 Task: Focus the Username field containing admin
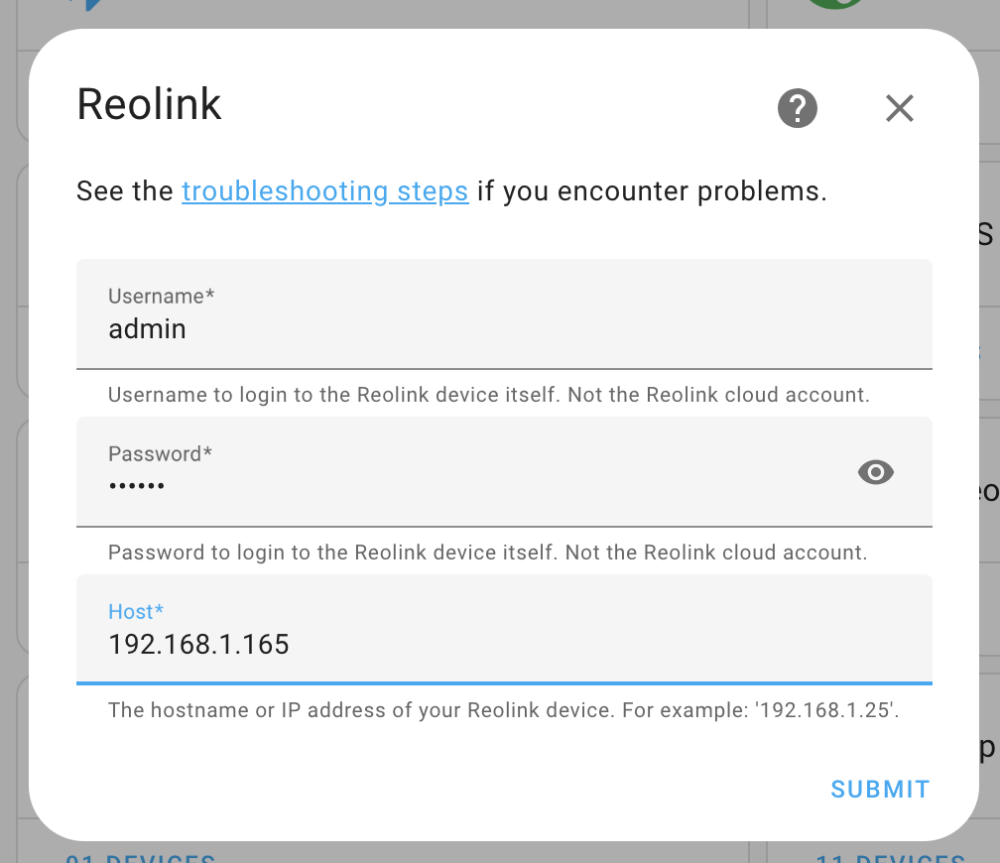pos(504,314)
